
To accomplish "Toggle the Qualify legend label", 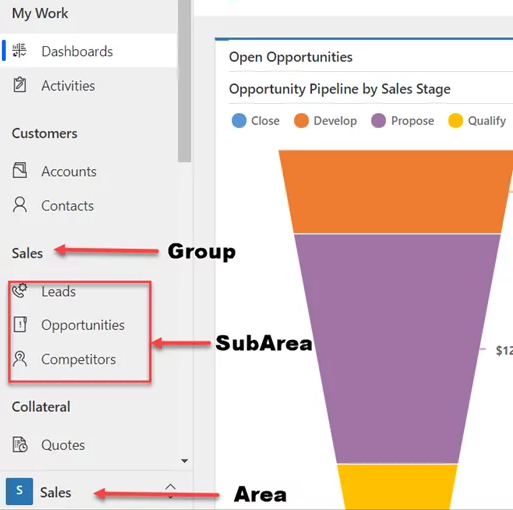I will click(487, 121).
